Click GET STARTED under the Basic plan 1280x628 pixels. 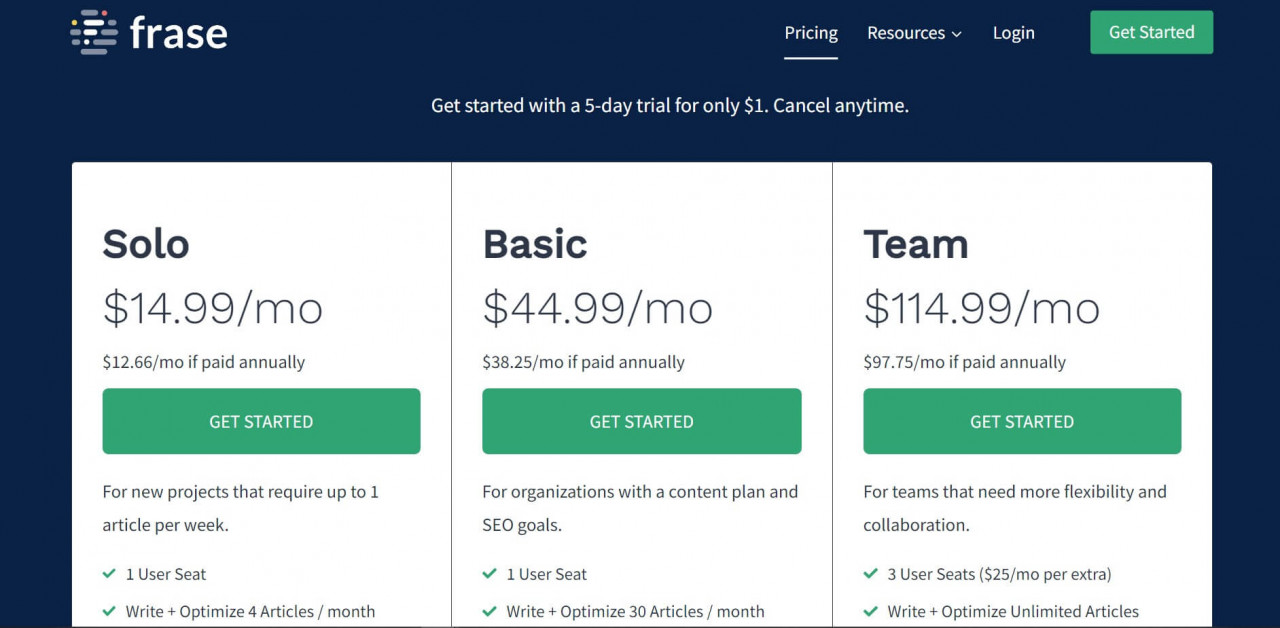642,421
